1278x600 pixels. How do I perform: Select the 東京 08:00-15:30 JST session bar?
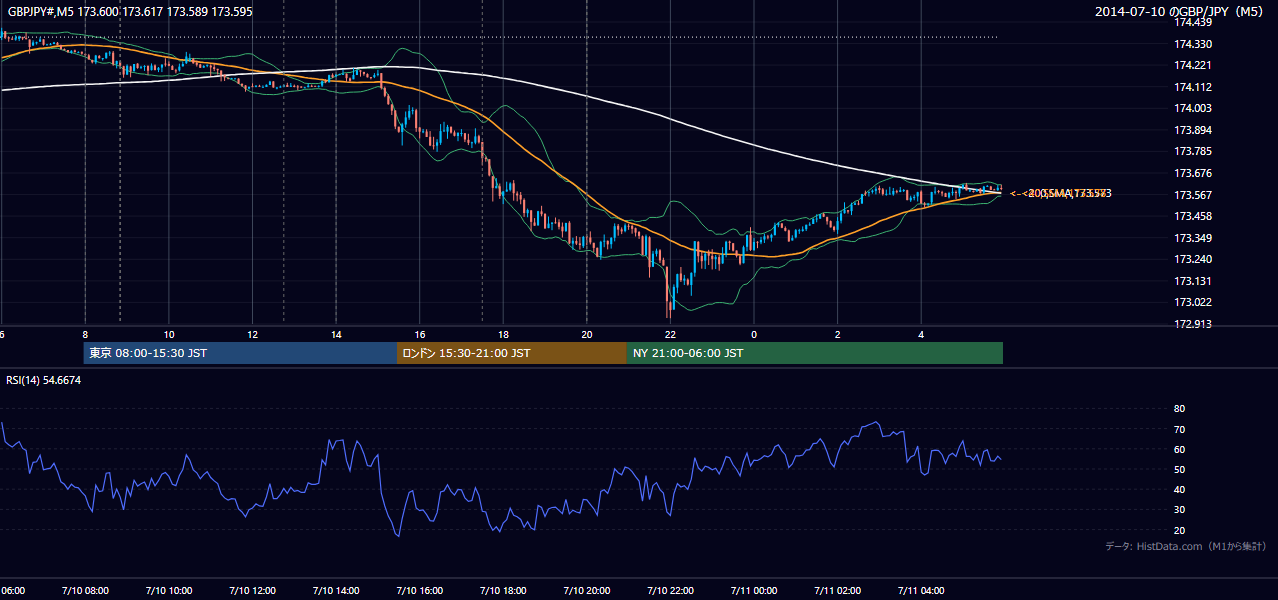[241, 353]
